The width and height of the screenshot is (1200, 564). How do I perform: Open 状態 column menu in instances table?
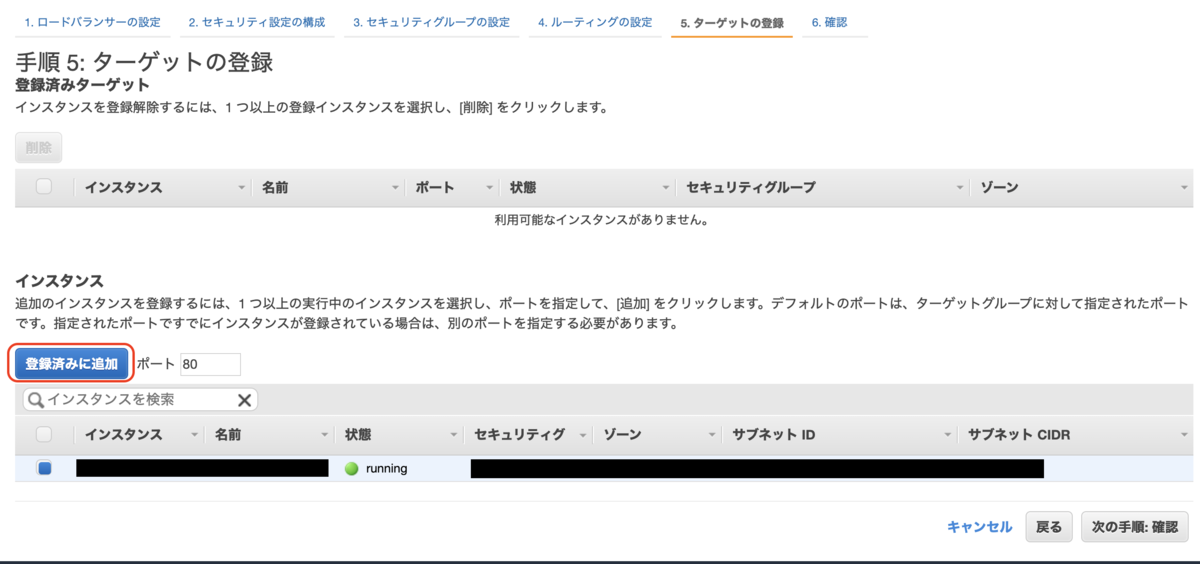[x=455, y=435]
